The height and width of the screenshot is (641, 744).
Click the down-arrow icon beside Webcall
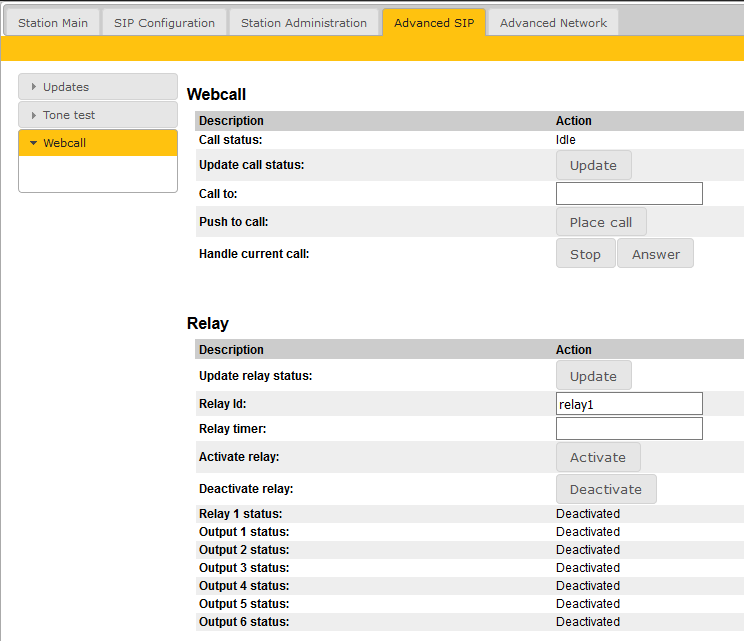pos(34,143)
